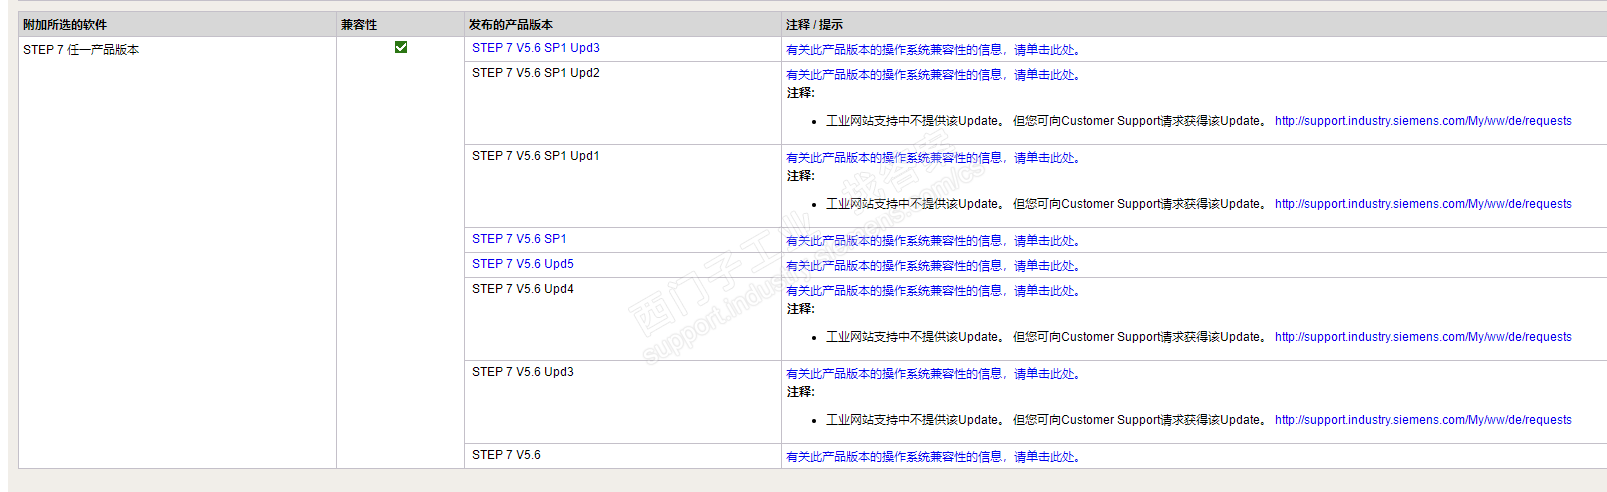Open OS compatibility link in the V5.6 Upd3 row
The width and height of the screenshot is (1607, 492).
pyautogui.click(x=932, y=374)
